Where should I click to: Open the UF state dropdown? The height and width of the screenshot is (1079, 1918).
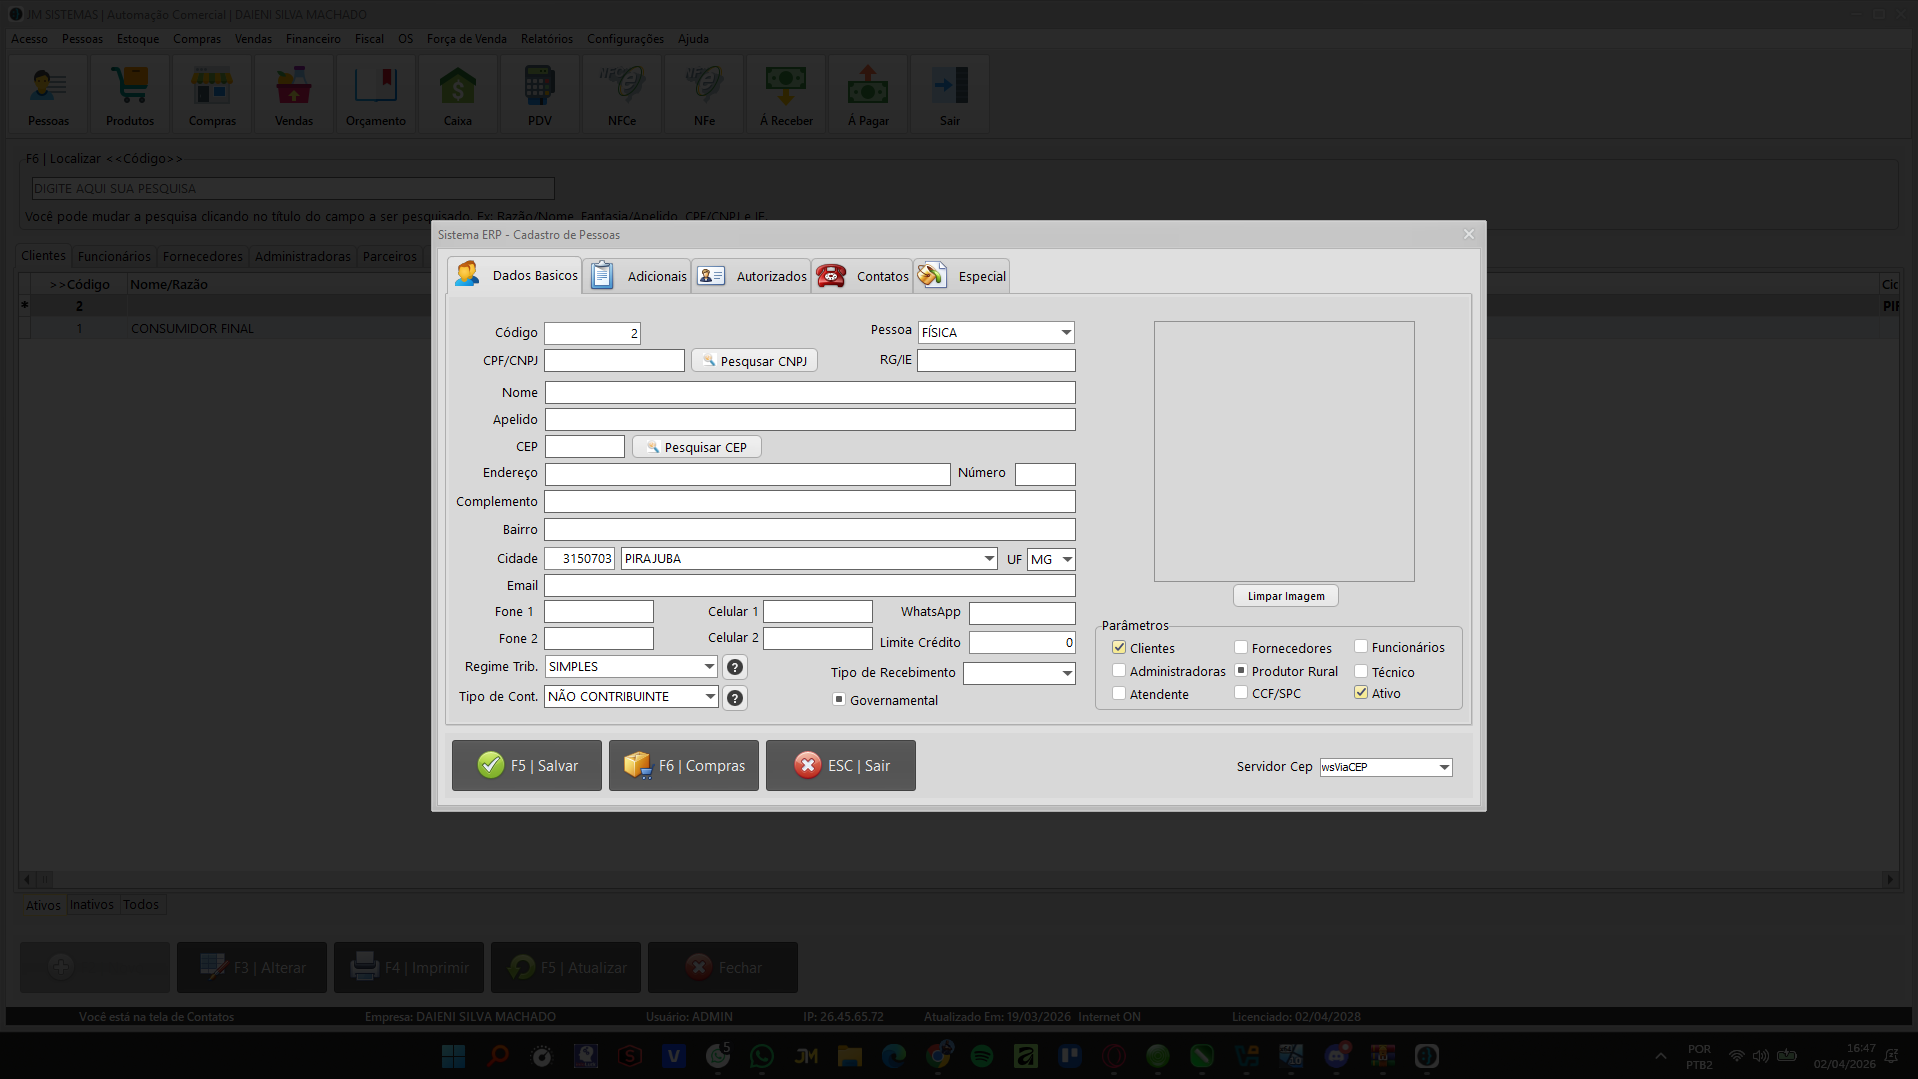pyautogui.click(x=1067, y=559)
